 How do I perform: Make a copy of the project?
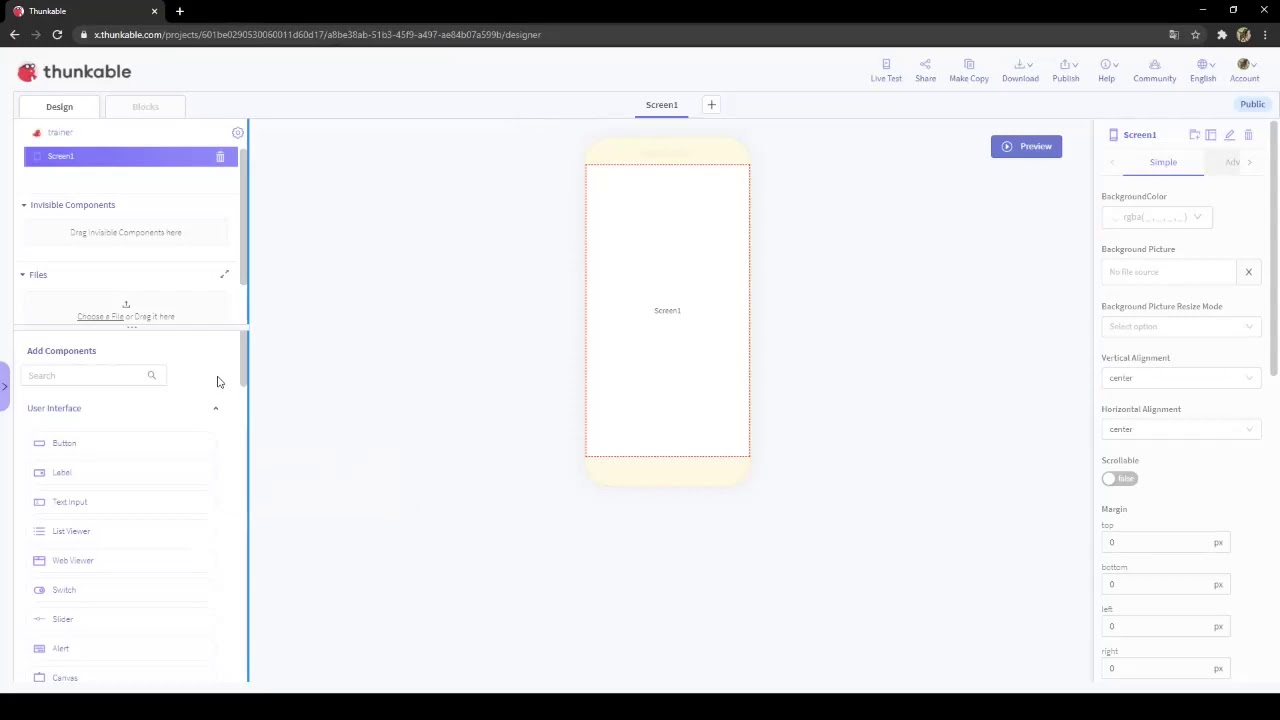(968, 71)
